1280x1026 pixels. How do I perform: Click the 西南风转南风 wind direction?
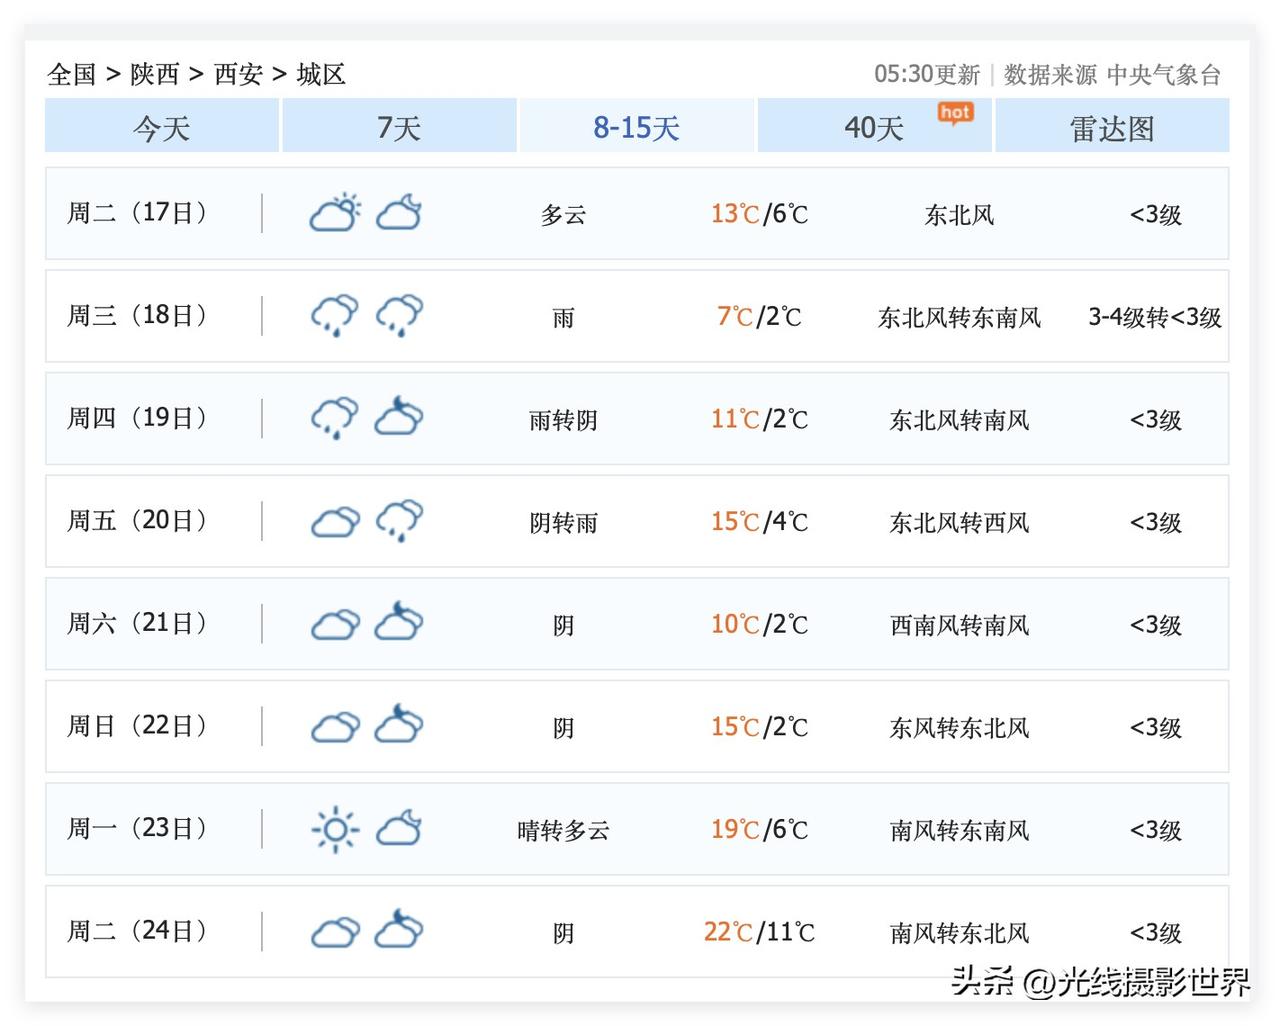click(959, 626)
